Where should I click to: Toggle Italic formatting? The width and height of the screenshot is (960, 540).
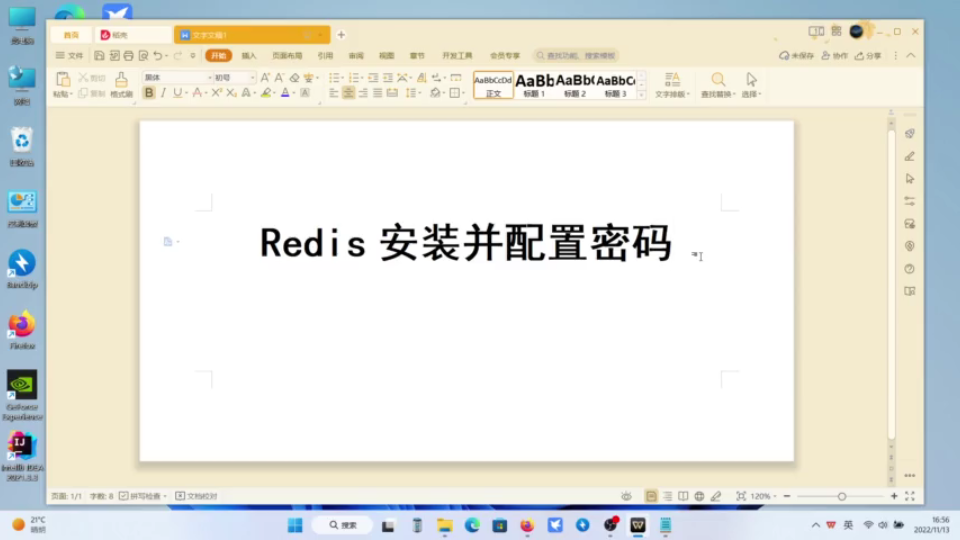coord(163,93)
